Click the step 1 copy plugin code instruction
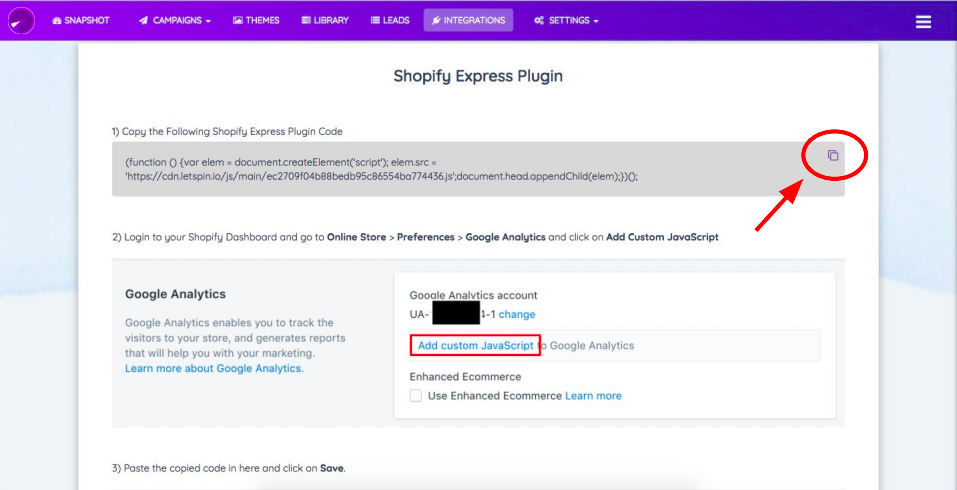This screenshot has width=957, height=490. point(228,131)
